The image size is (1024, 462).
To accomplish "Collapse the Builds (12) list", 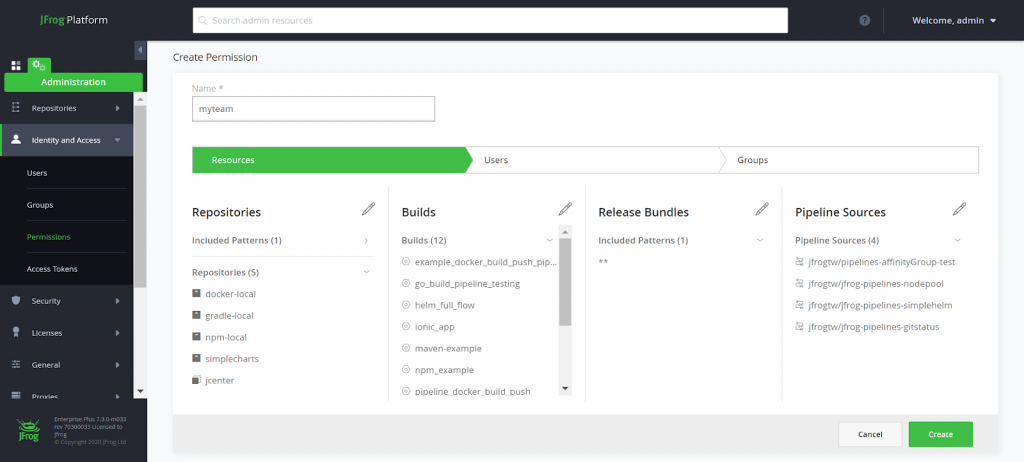I will pos(549,240).
